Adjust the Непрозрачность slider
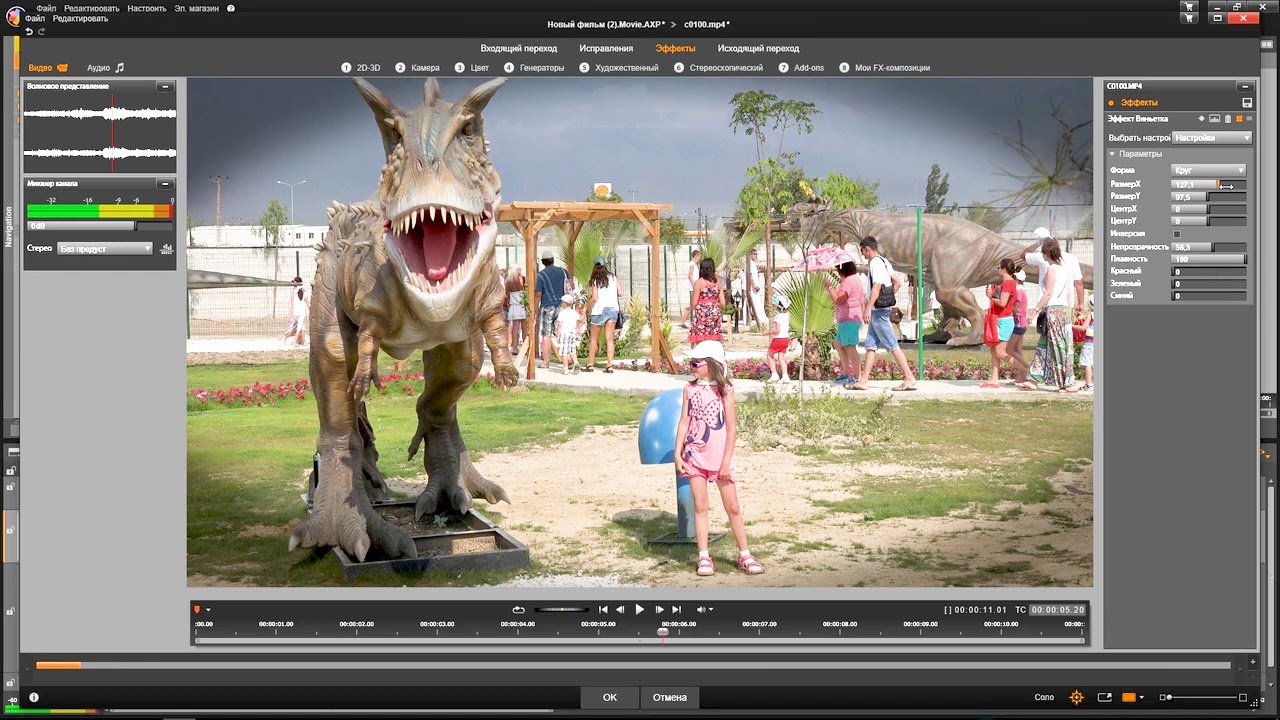Image resolution: width=1280 pixels, height=720 pixels. [1209, 246]
